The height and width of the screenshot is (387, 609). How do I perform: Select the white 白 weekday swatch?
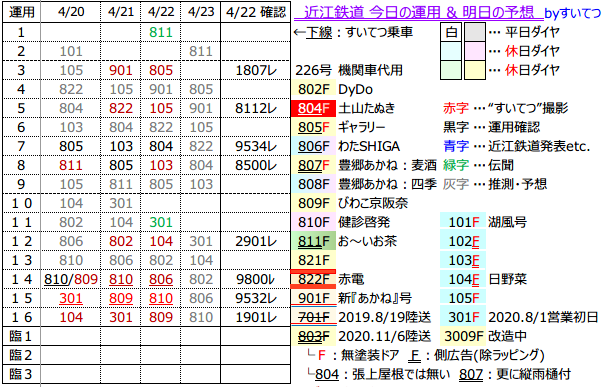click(x=451, y=32)
